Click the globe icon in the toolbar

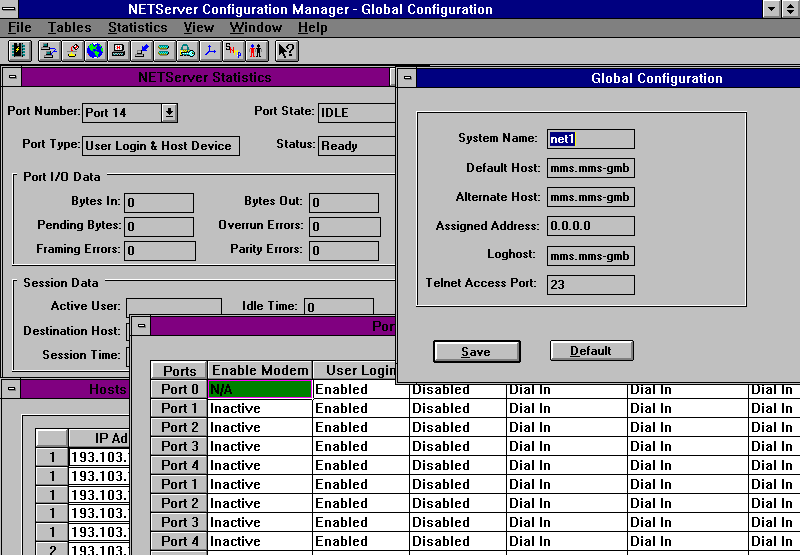pos(95,50)
